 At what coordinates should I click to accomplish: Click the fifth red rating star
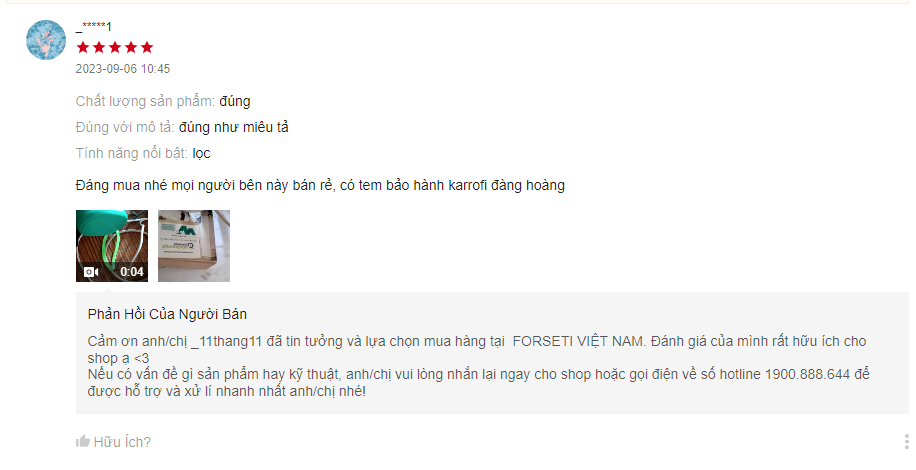pos(147,47)
